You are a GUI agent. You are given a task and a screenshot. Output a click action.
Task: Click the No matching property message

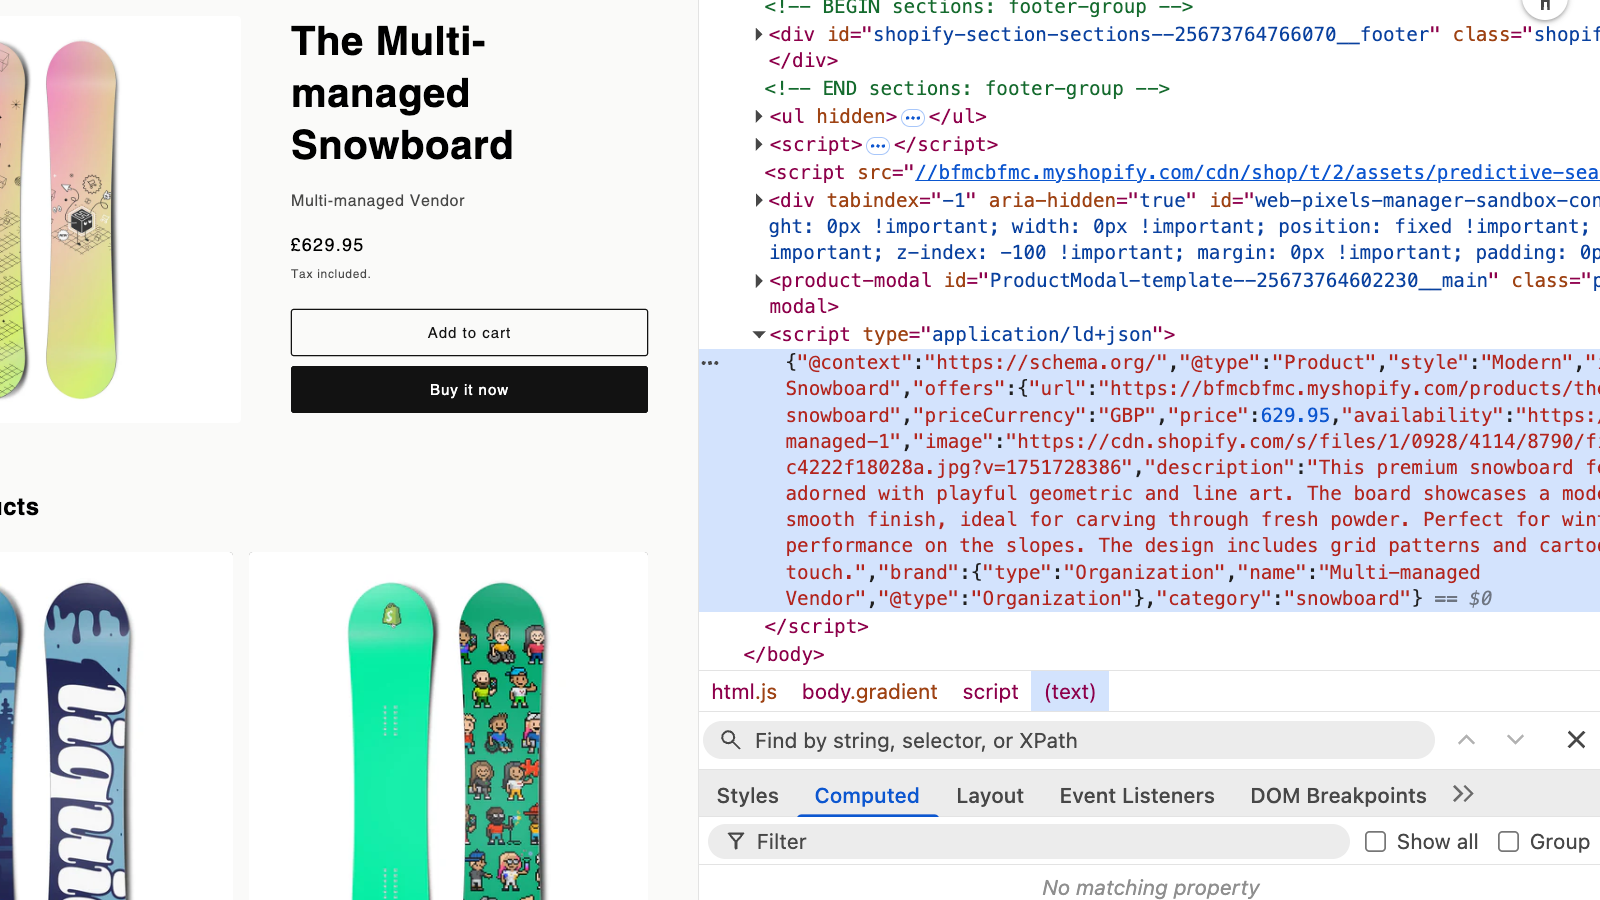click(x=1150, y=887)
